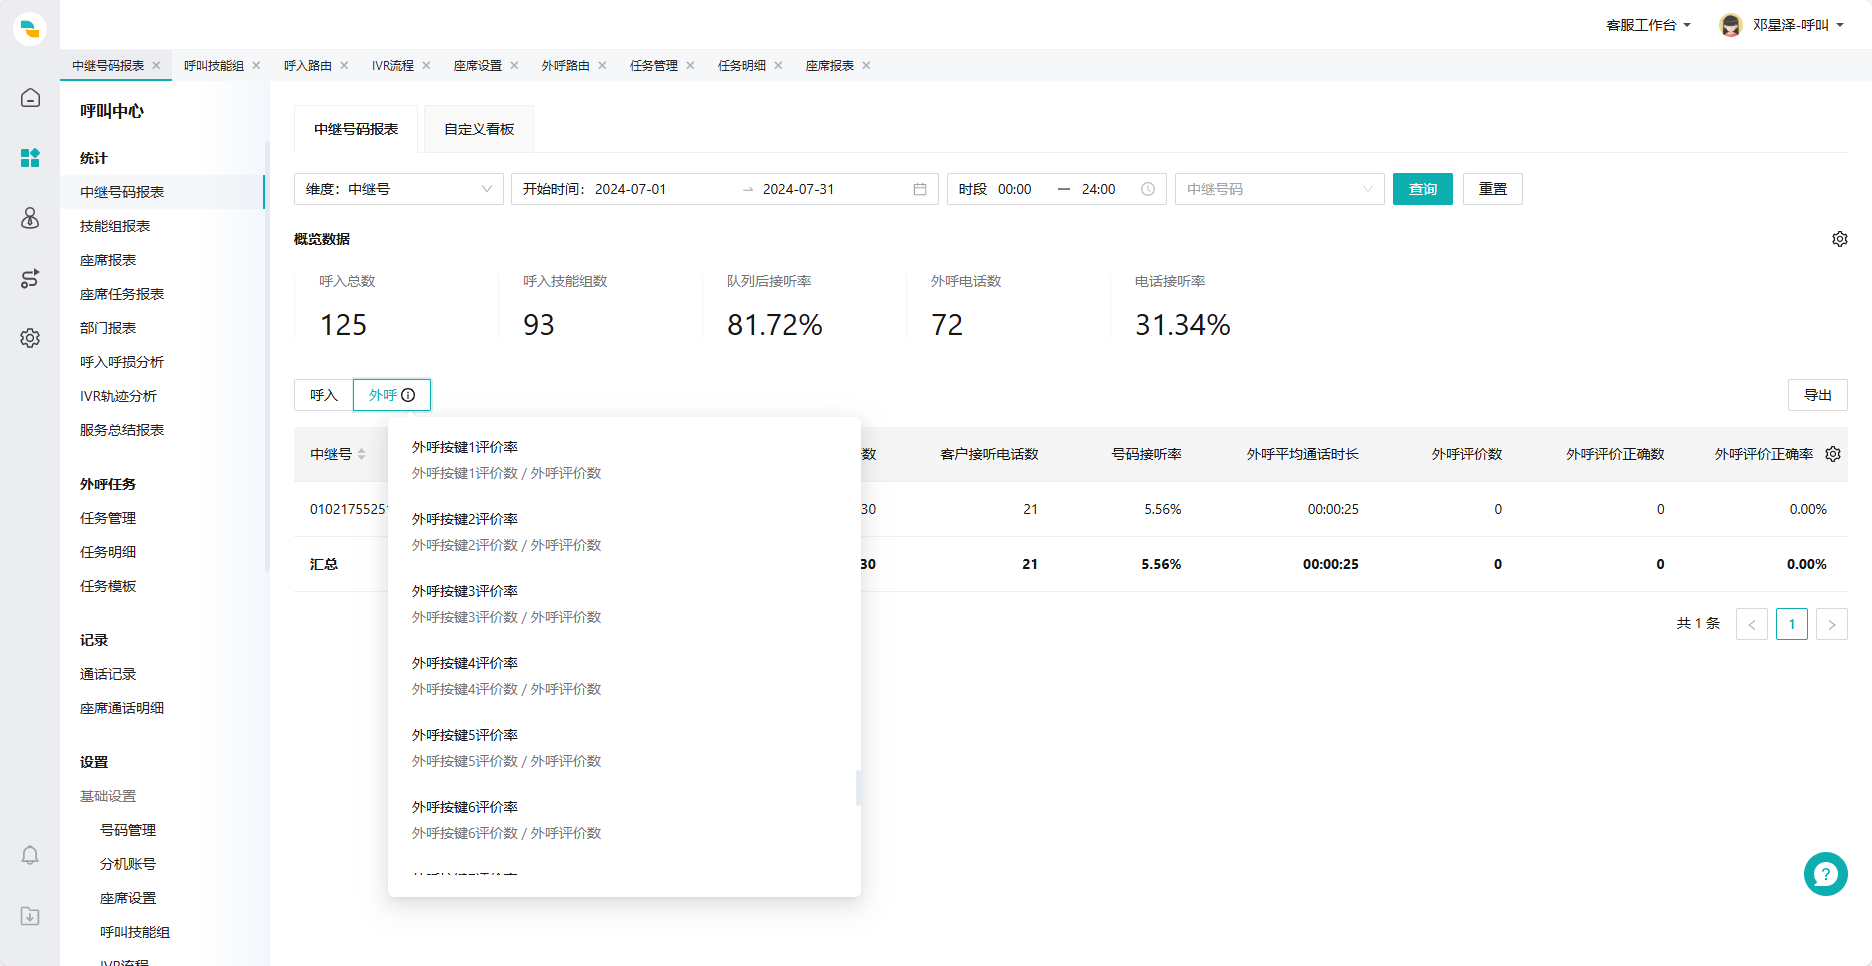Expand 客服工作台 dropdown menu
This screenshot has height=966, width=1872.
(1648, 25)
